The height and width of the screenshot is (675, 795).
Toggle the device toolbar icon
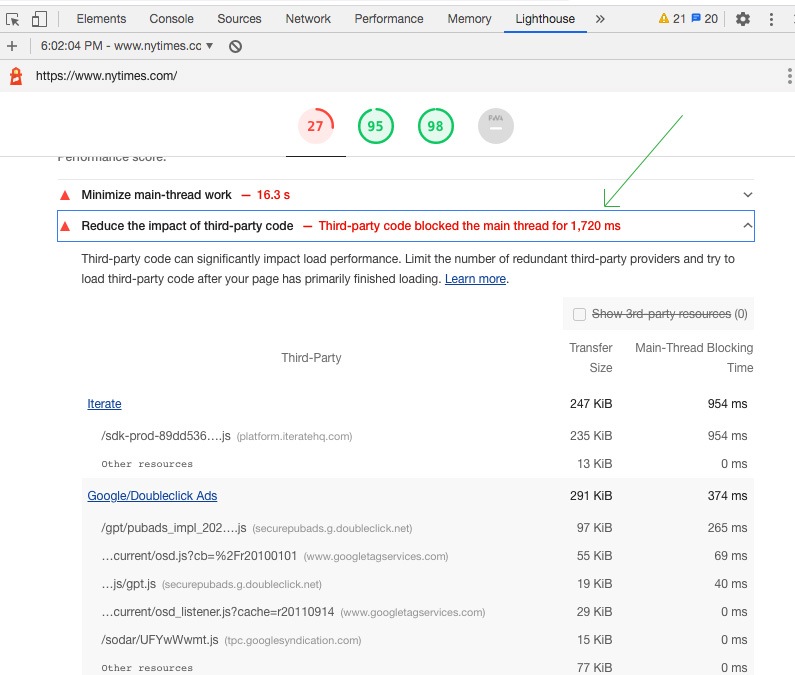click(39, 19)
